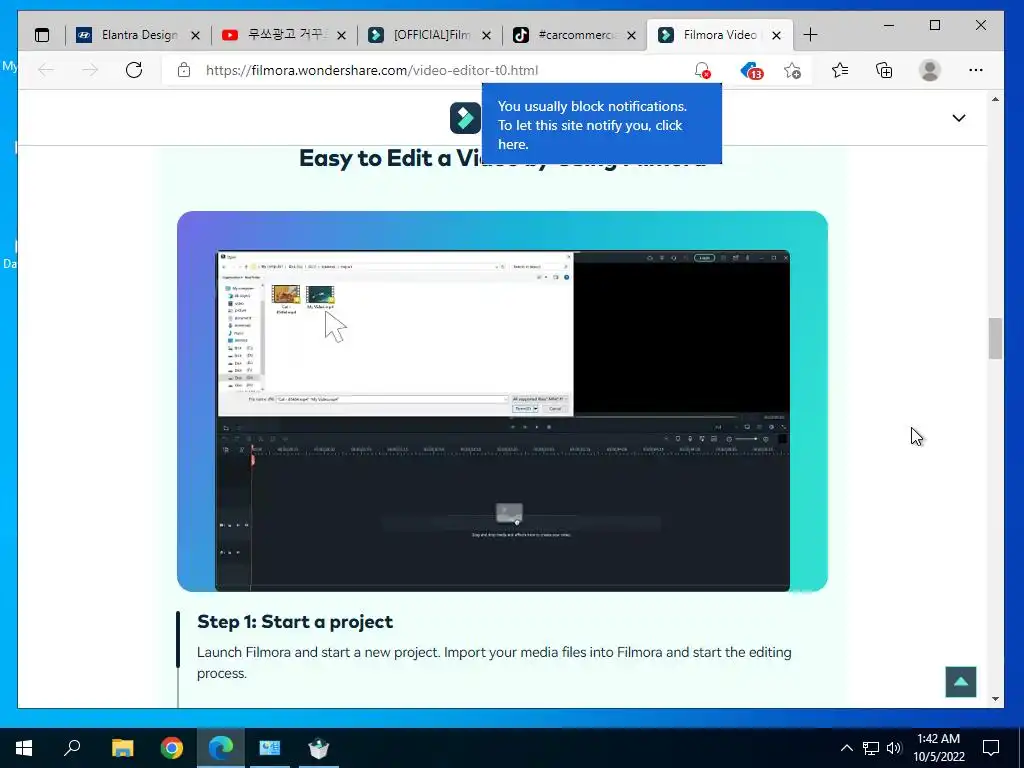The height and width of the screenshot is (768, 1024).
Task: Close the #carcommercial tab
Action: tap(632, 36)
